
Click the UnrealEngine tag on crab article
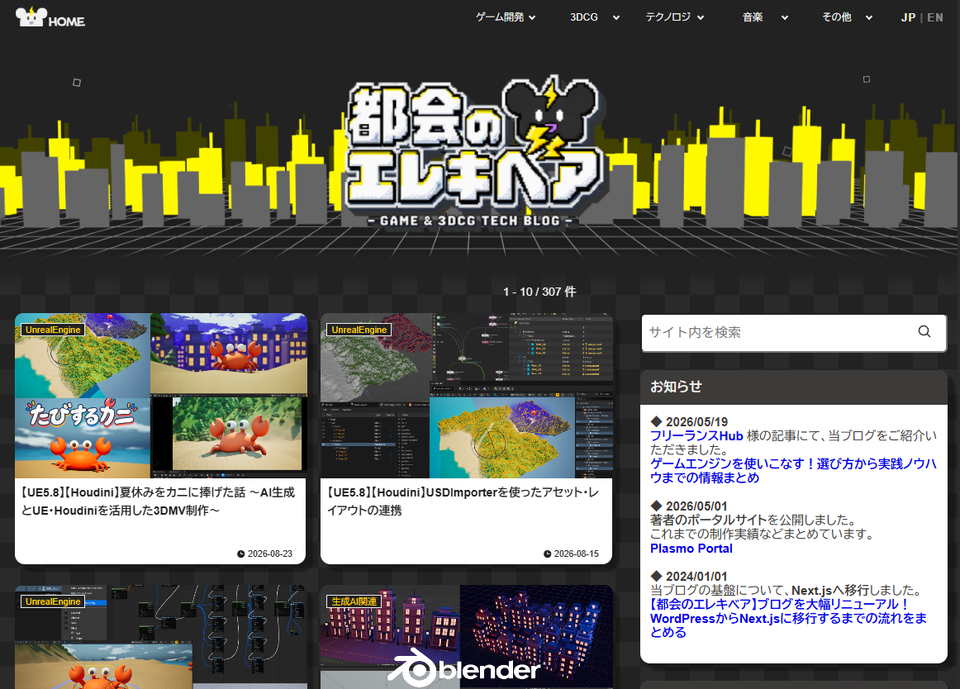pos(53,329)
